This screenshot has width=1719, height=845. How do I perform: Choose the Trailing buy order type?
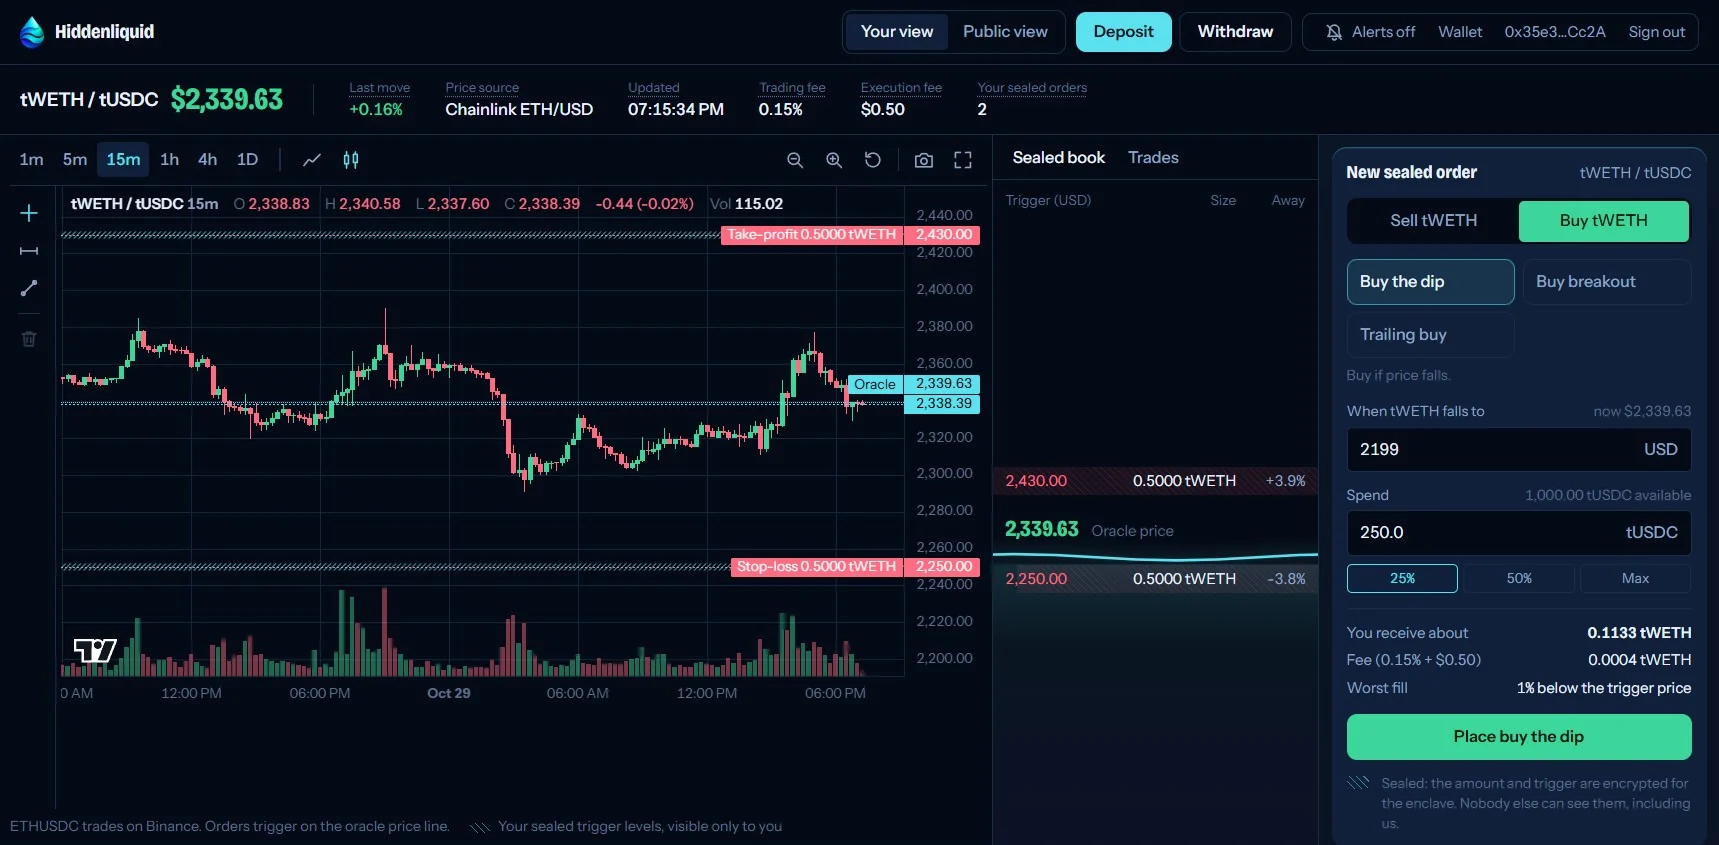click(x=1430, y=335)
